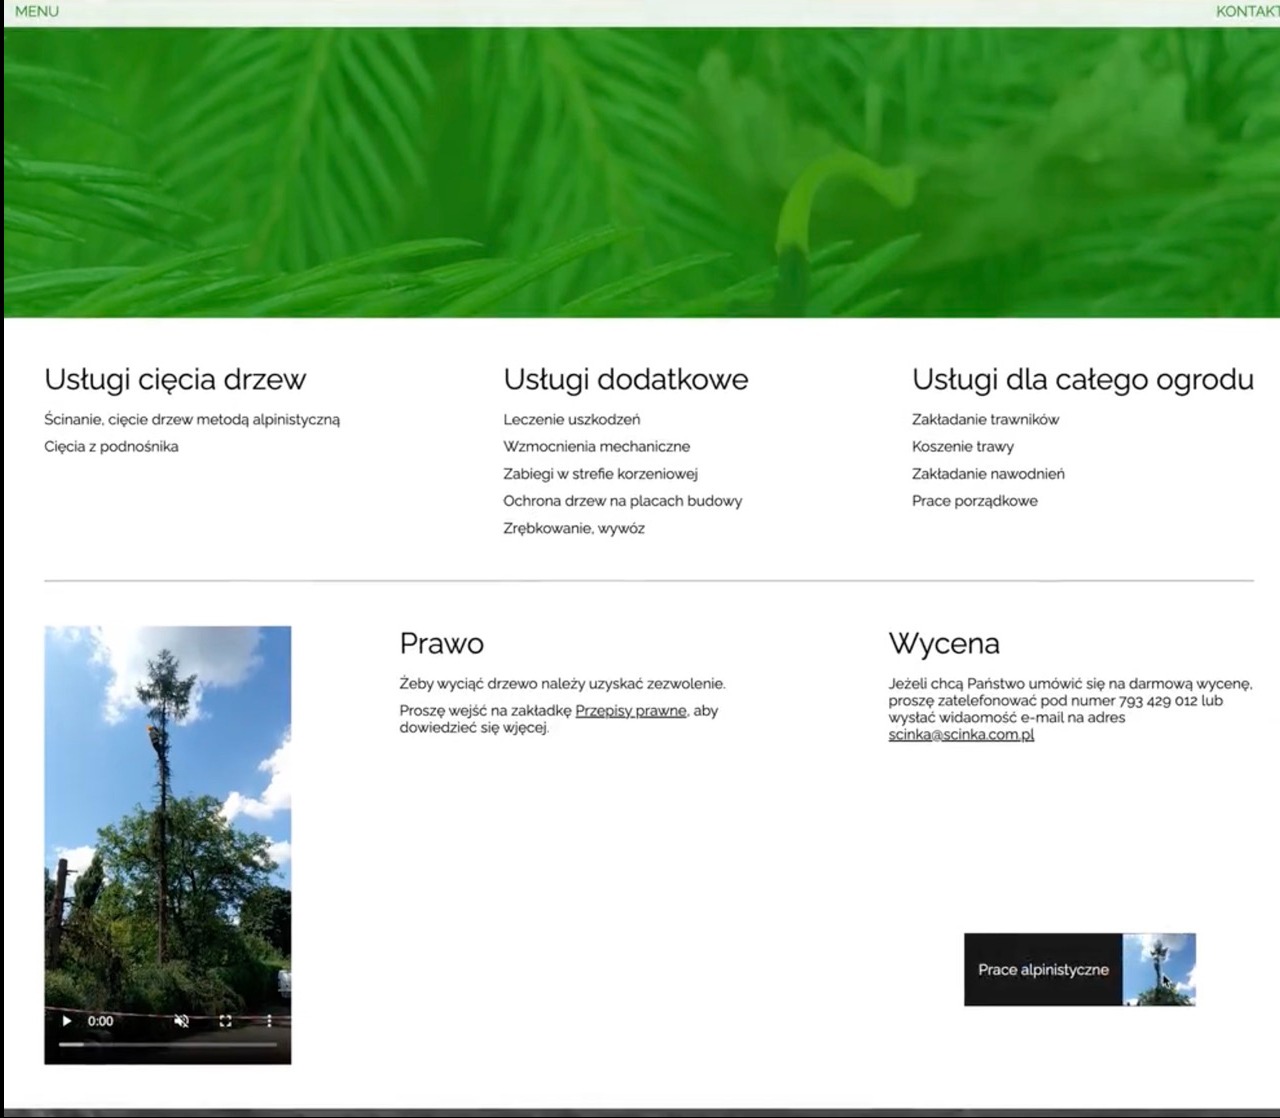Choose Zakładanie trawników service
Screen dimensions: 1280x1118
[x=984, y=419]
